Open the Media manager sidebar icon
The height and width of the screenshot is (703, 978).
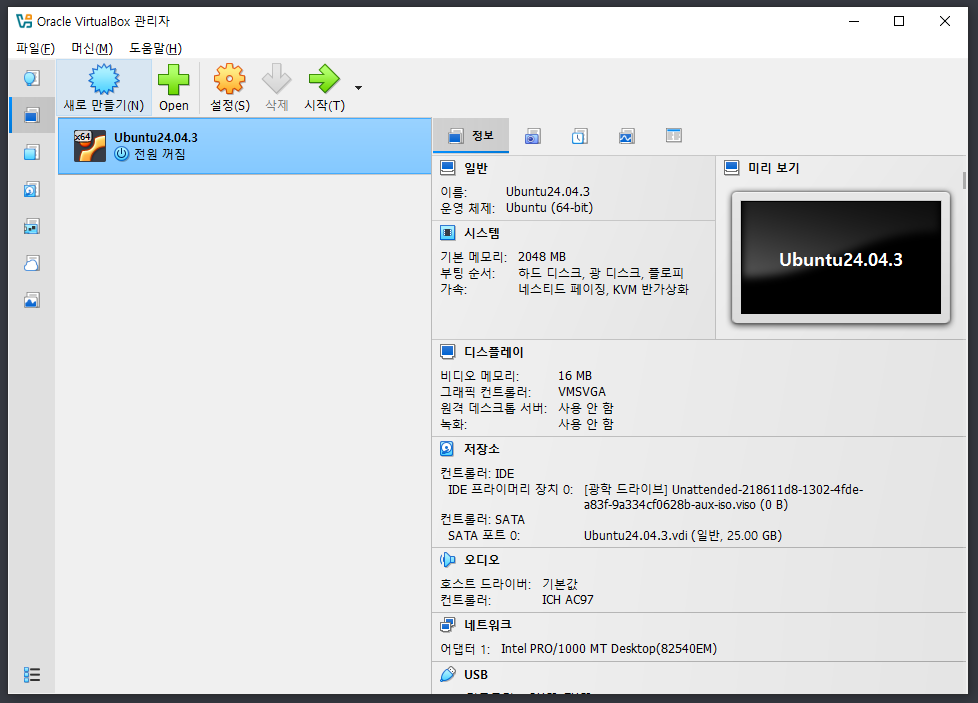[x=32, y=189]
